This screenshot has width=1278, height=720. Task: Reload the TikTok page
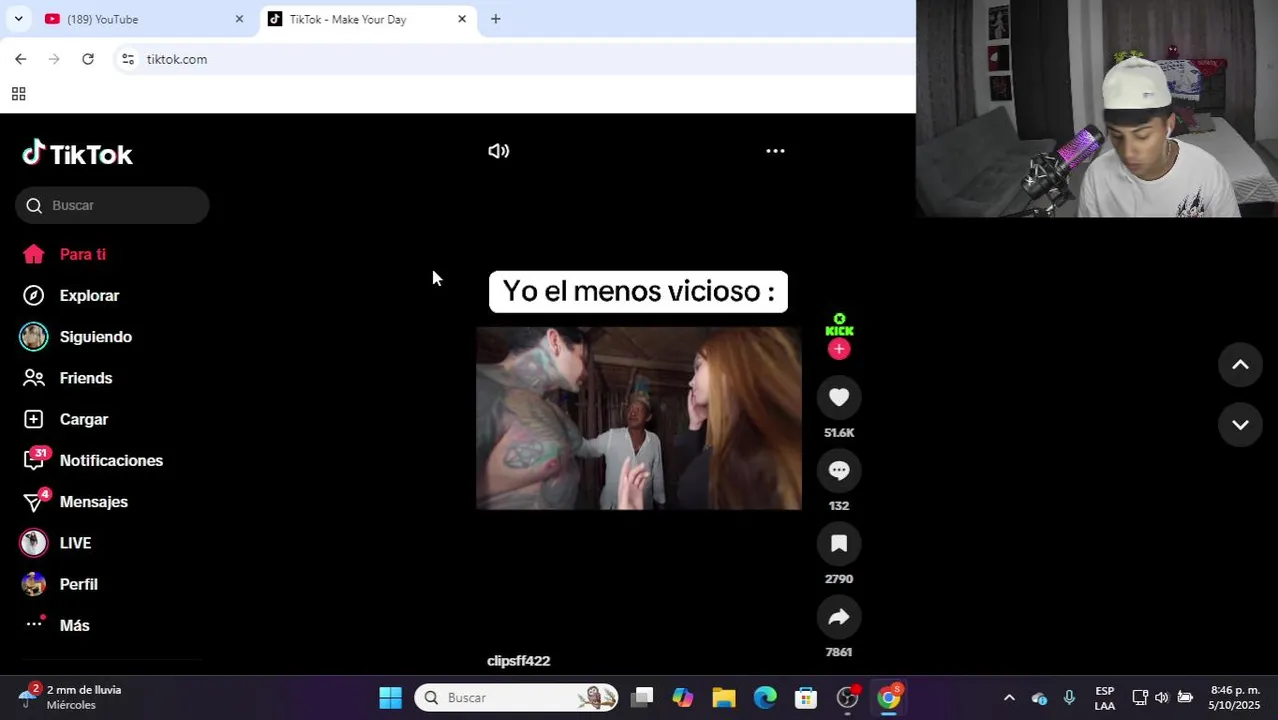[88, 59]
